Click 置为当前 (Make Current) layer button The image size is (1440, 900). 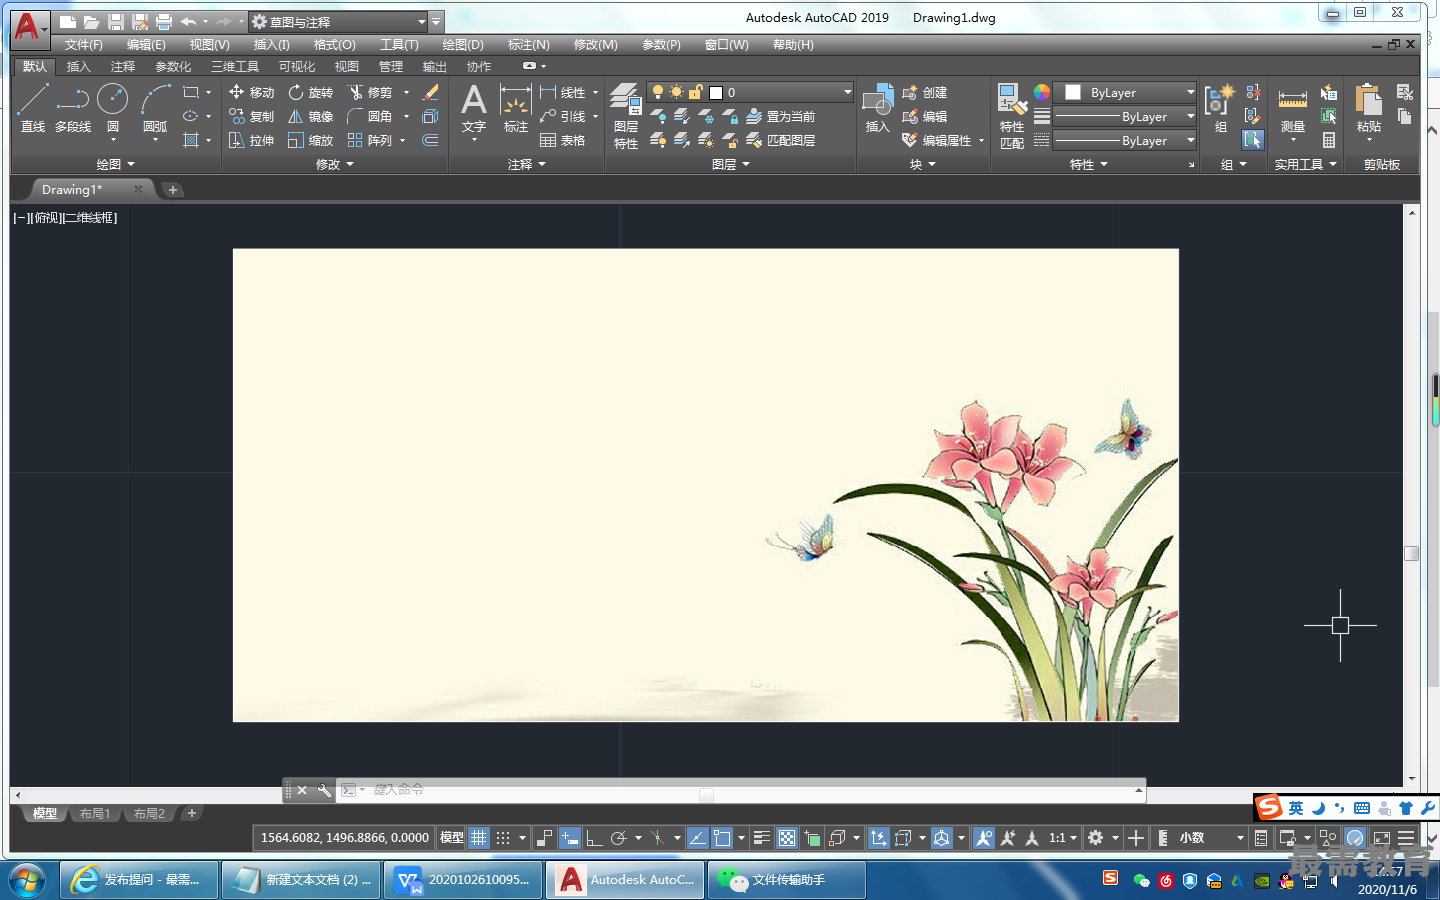tap(780, 116)
